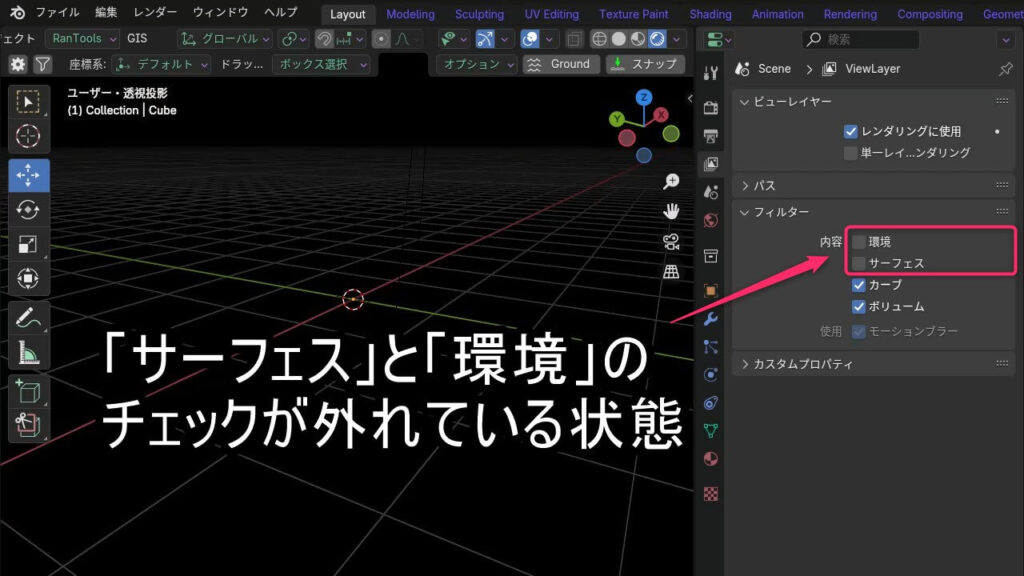Click the Blender logo menu icon
Screen dimensions: 1024x576
point(18,12)
